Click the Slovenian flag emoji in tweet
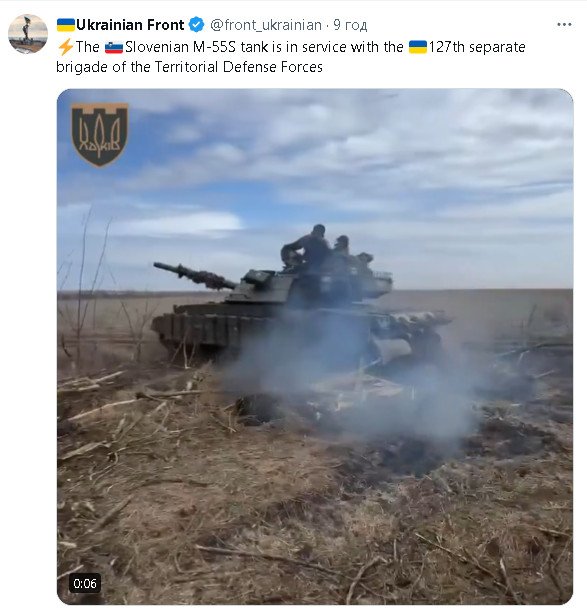This screenshot has width=587, height=612. [x=114, y=48]
